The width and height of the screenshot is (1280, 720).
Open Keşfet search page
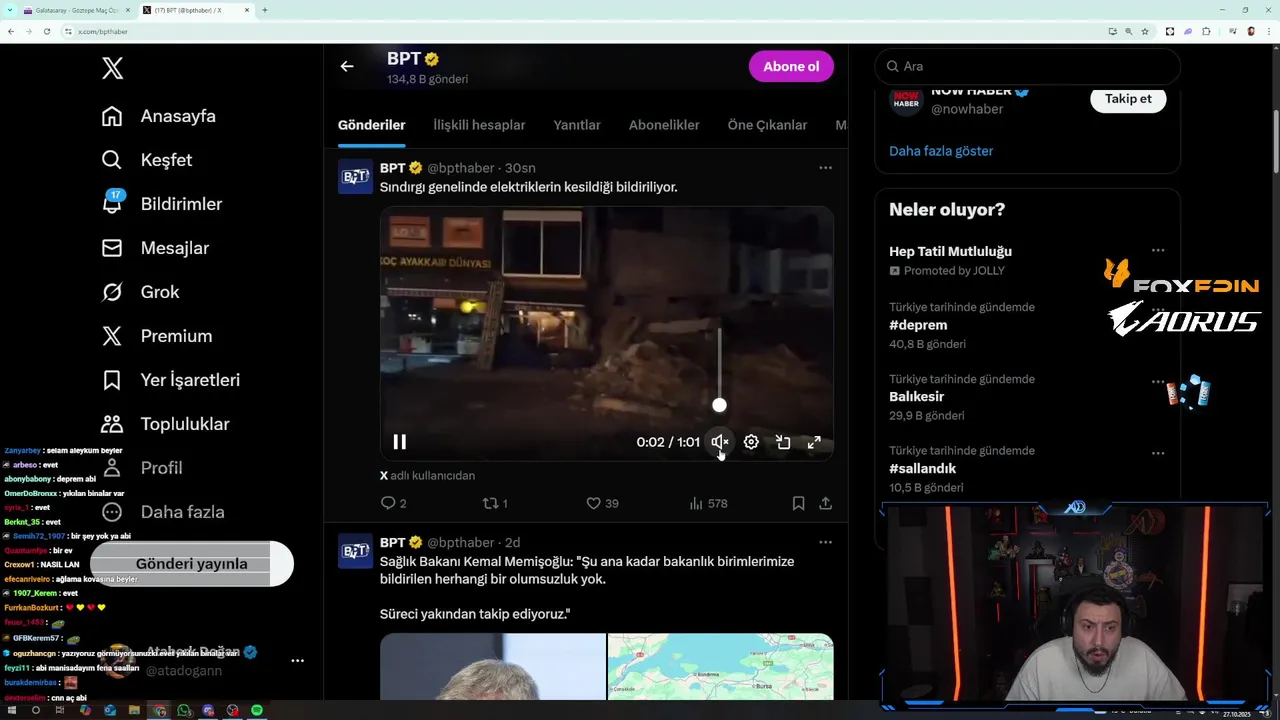coord(147,160)
